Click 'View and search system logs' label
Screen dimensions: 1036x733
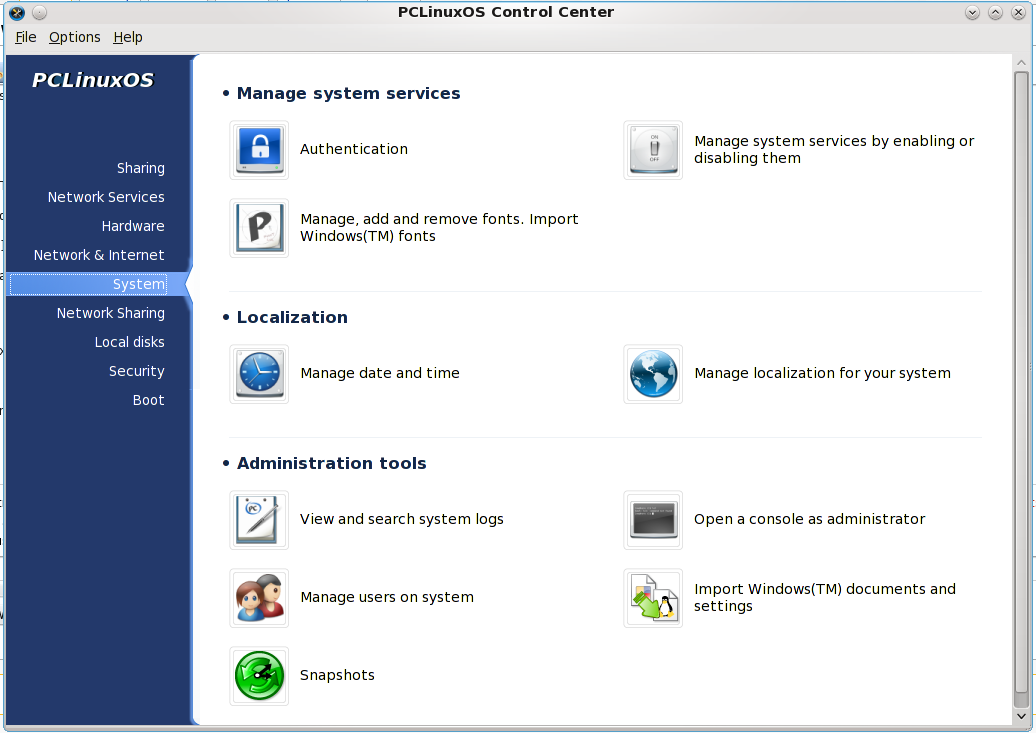pyautogui.click(x=402, y=520)
